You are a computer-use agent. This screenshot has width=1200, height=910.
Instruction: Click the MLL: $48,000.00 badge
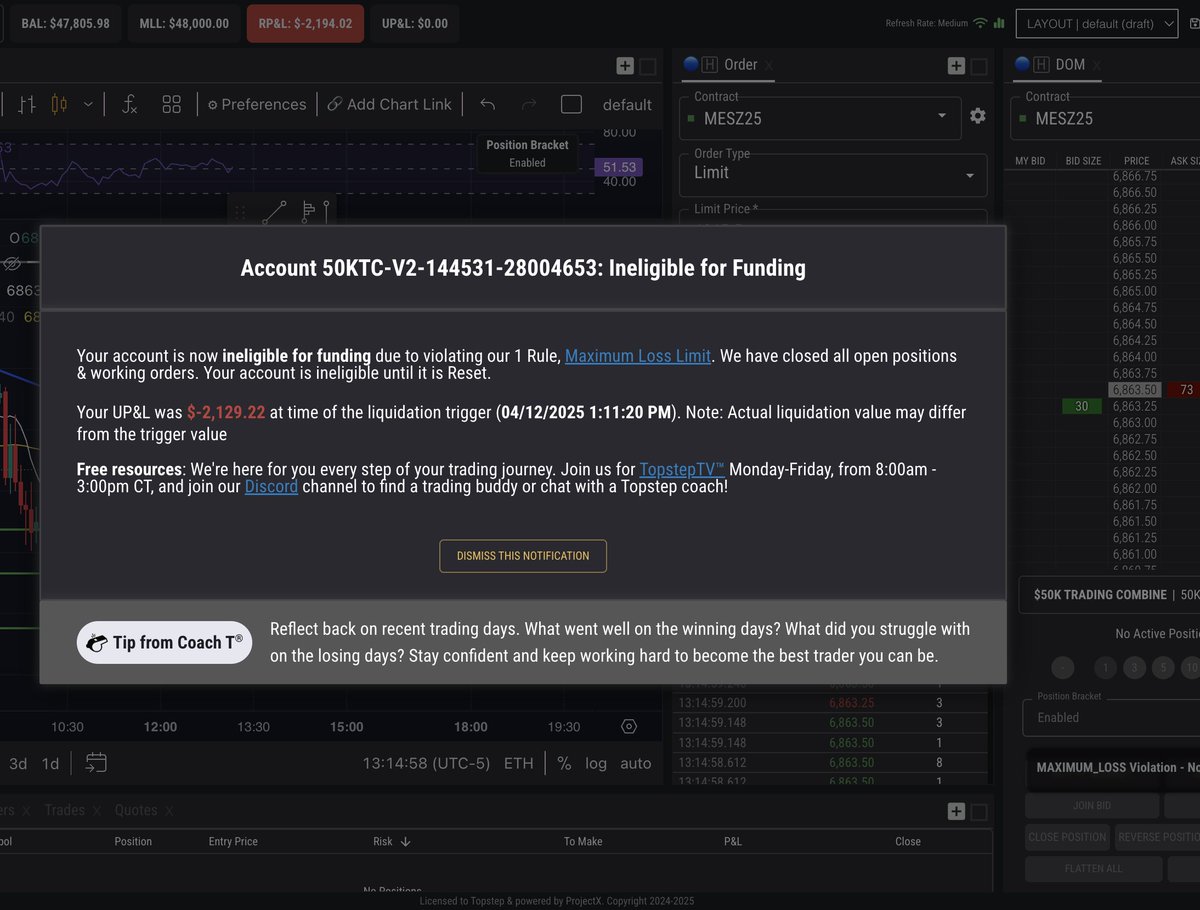click(x=184, y=24)
